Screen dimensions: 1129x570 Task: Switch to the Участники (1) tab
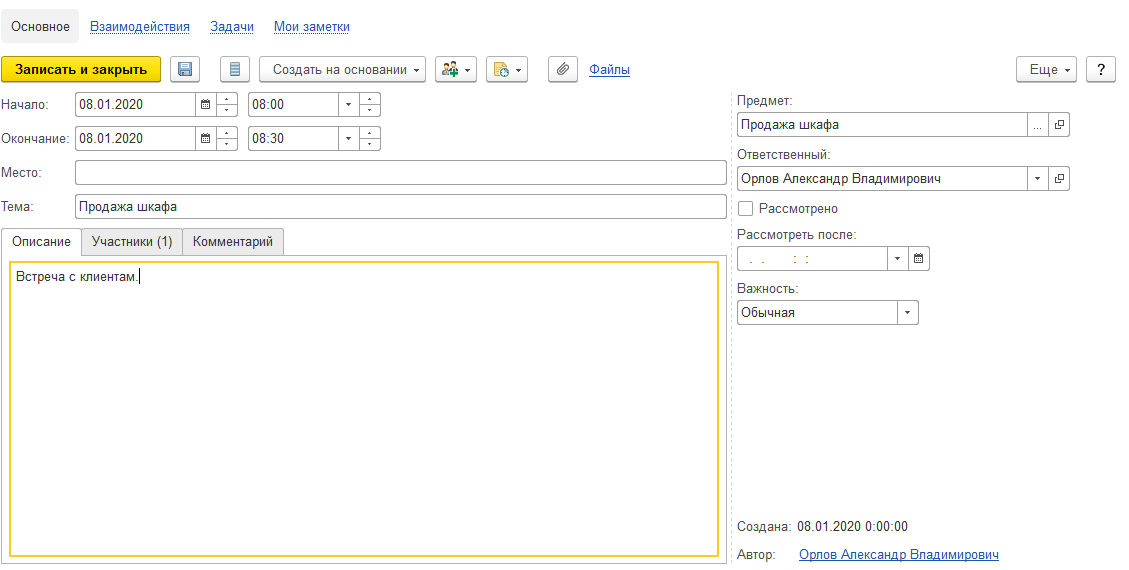pyautogui.click(x=132, y=242)
